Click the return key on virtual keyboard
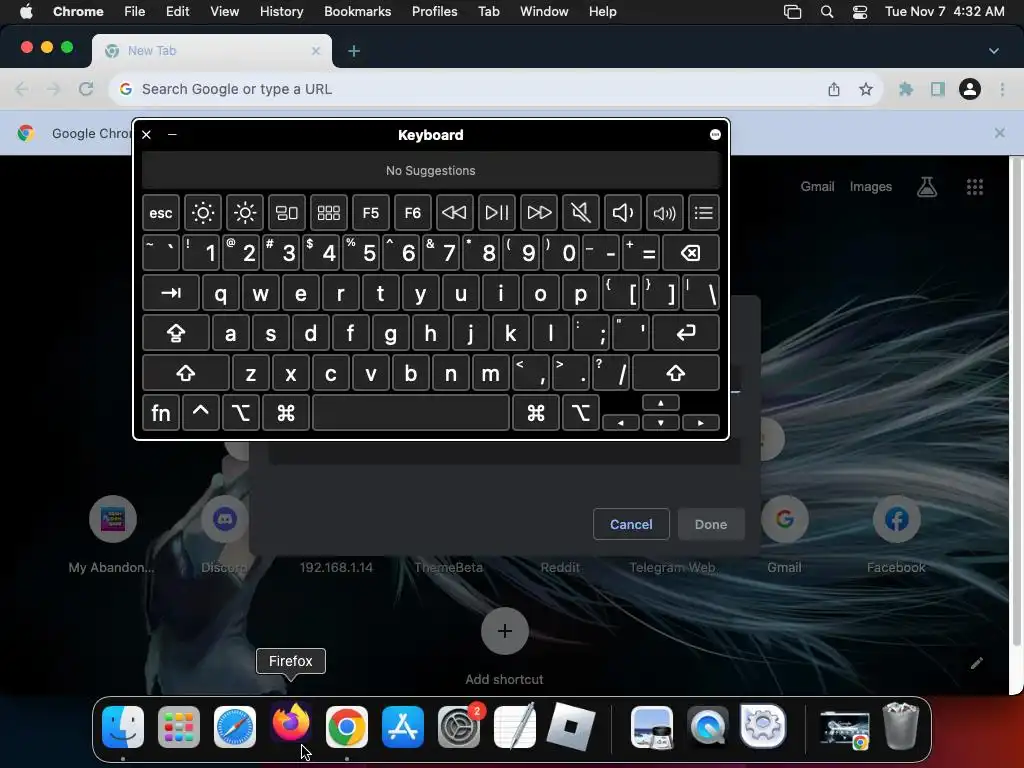Image resolution: width=1024 pixels, height=768 pixels. (x=686, y=333)
